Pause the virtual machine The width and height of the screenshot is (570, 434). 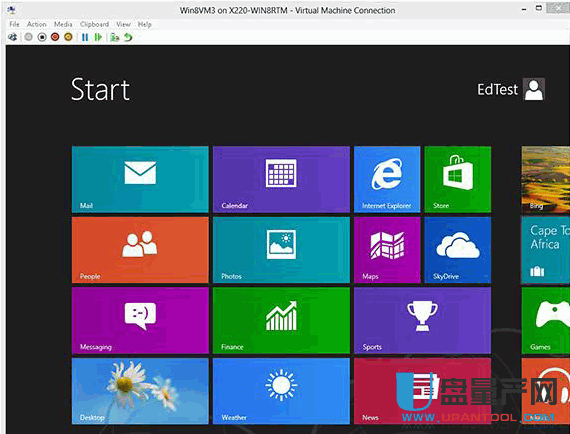click(x=85, y=37)
